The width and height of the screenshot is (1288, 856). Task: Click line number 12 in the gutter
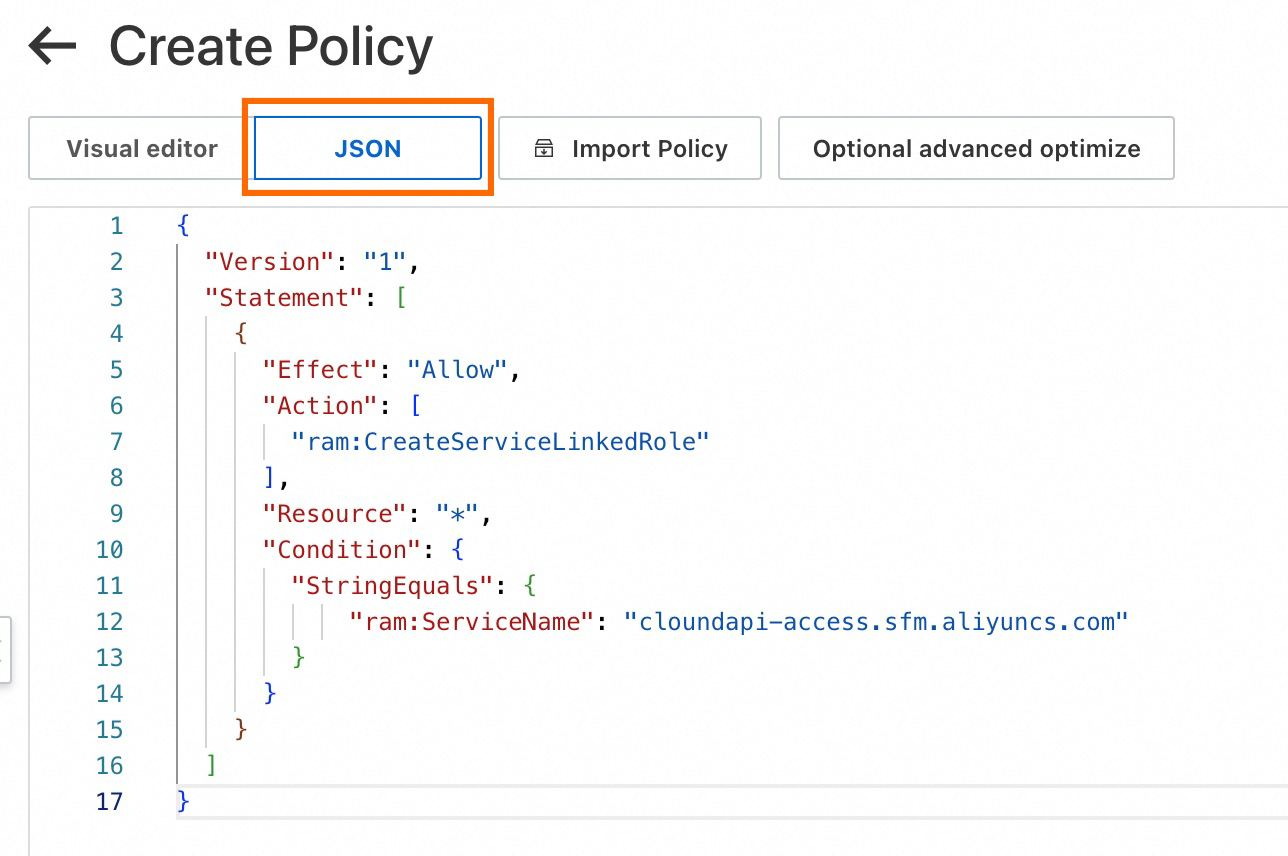pyautogui.click(x=110, y=621)
